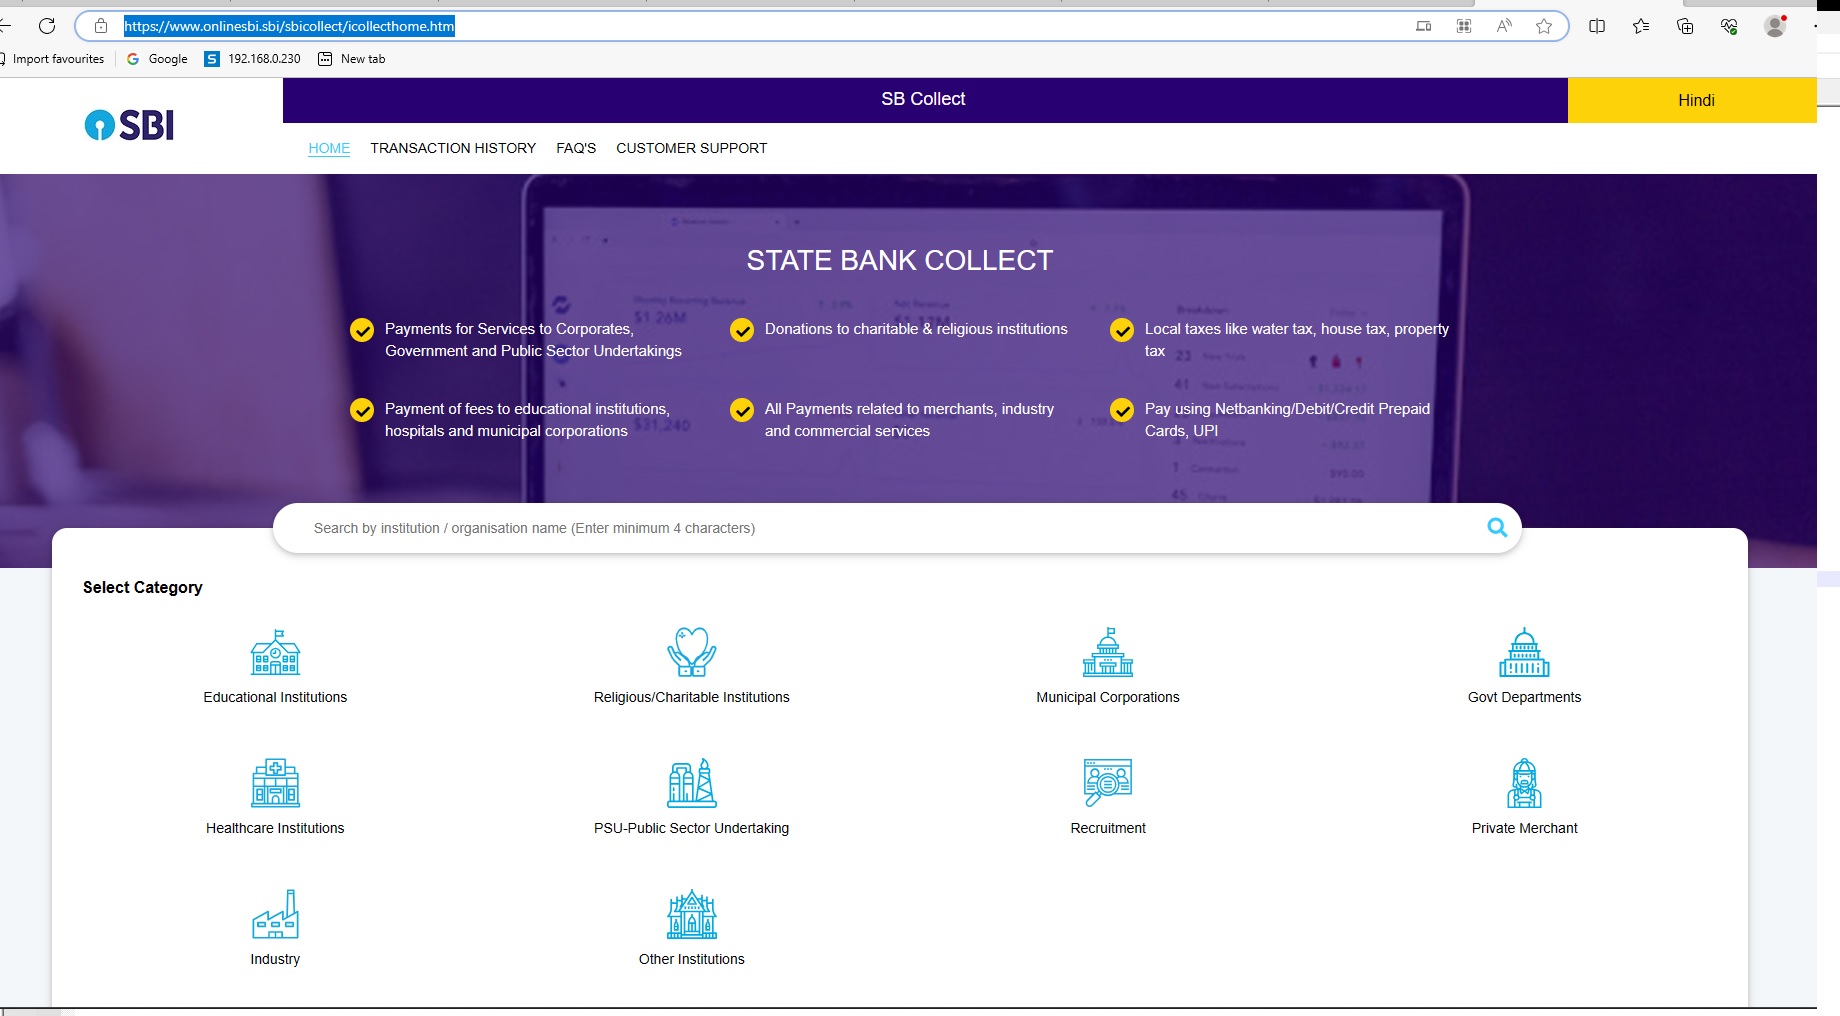Click the STATE BANK COLLECT heading
This screenshot has height=1016, width=1840.
coord(900,261)
